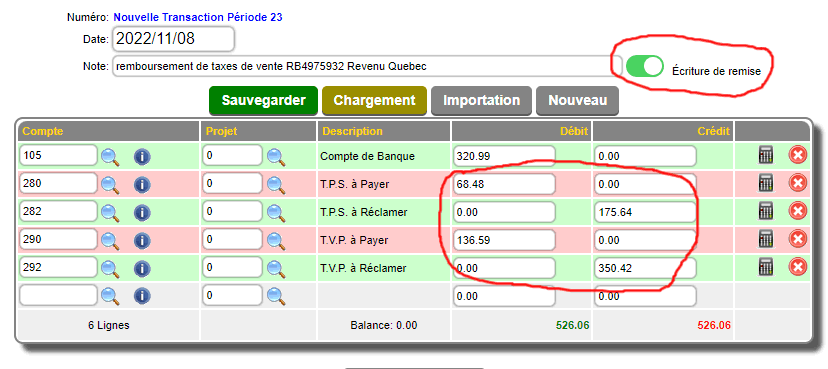Screen dimensions: 828x369
Task: Click the green debit total 526.06
Action: [x=573, y=326]
